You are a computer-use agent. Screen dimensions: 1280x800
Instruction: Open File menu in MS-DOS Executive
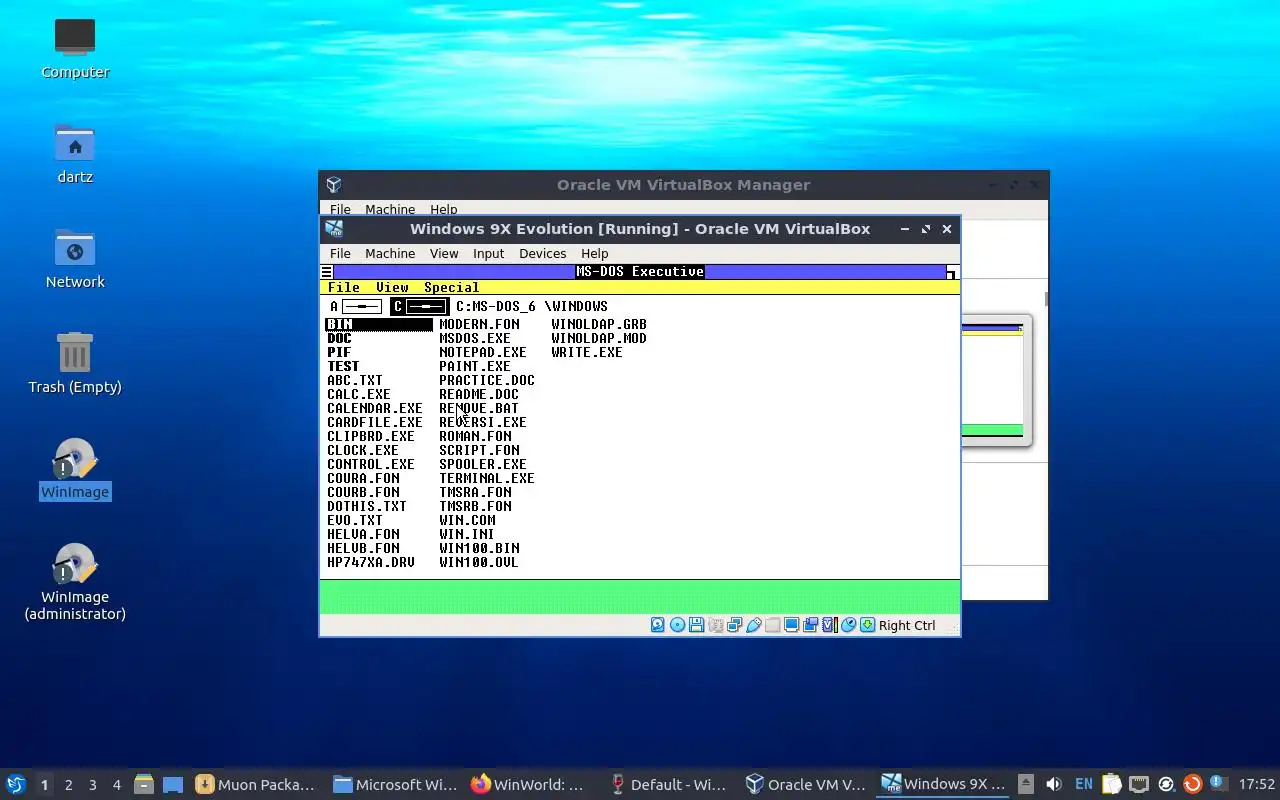(344, 287)
